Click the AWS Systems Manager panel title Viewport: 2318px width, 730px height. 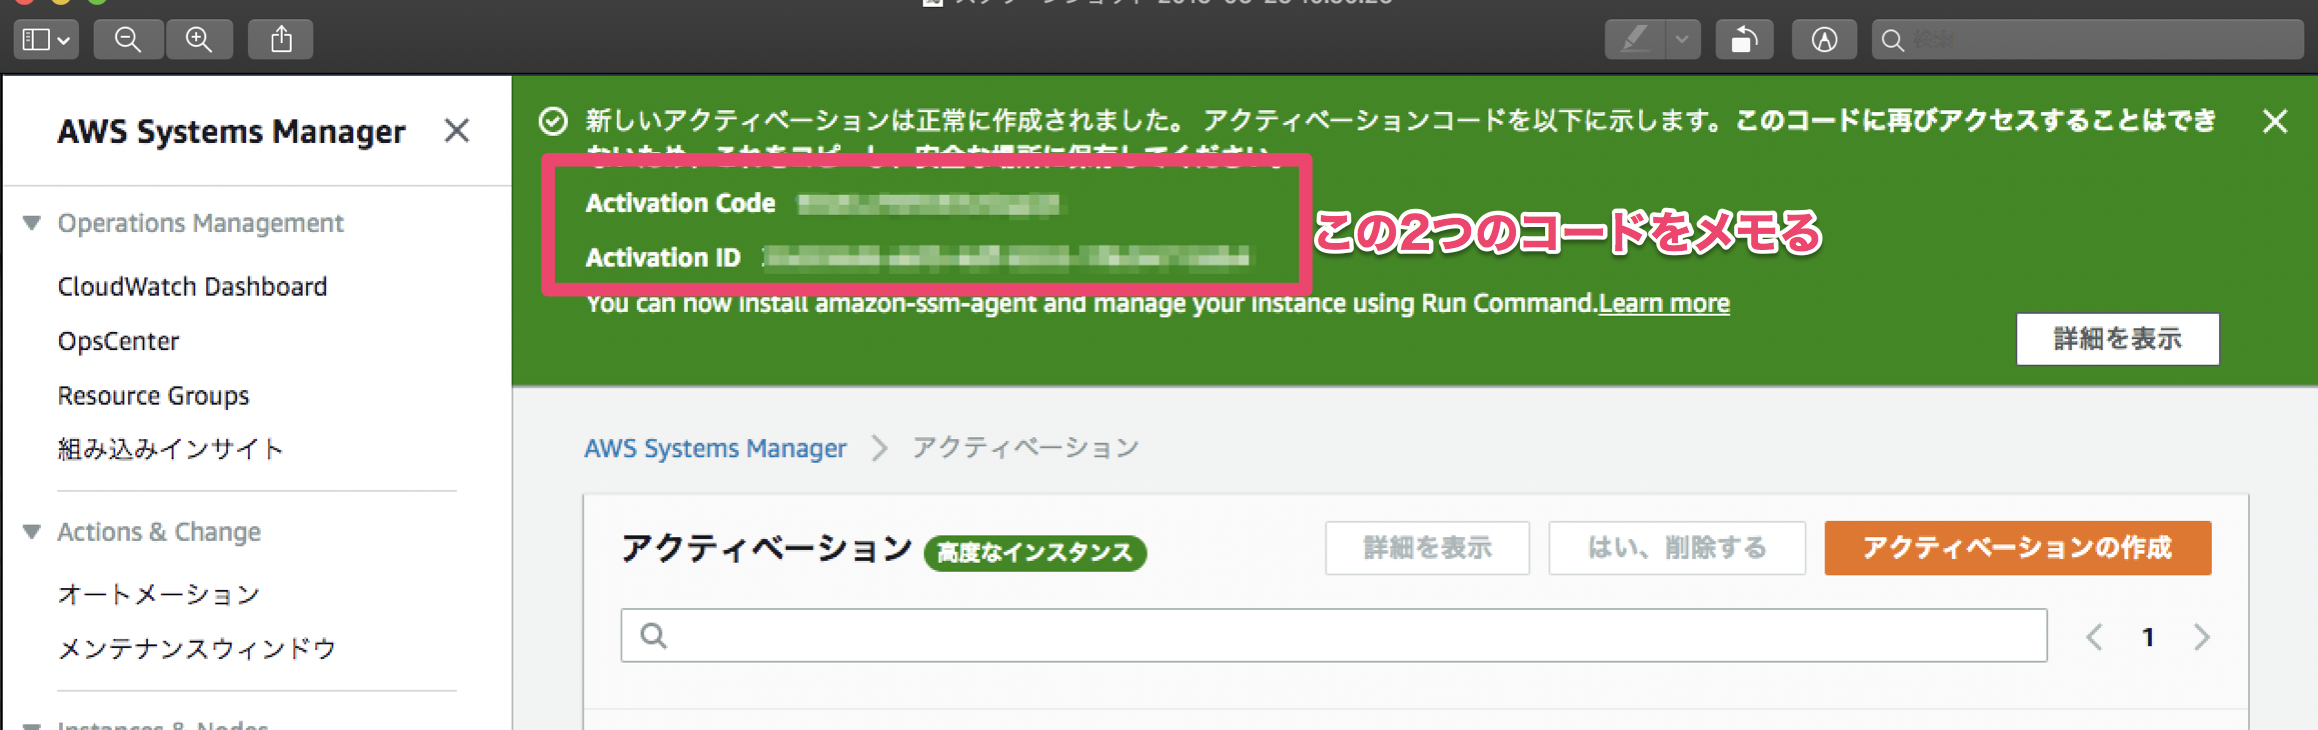click(x=231, y=132)
